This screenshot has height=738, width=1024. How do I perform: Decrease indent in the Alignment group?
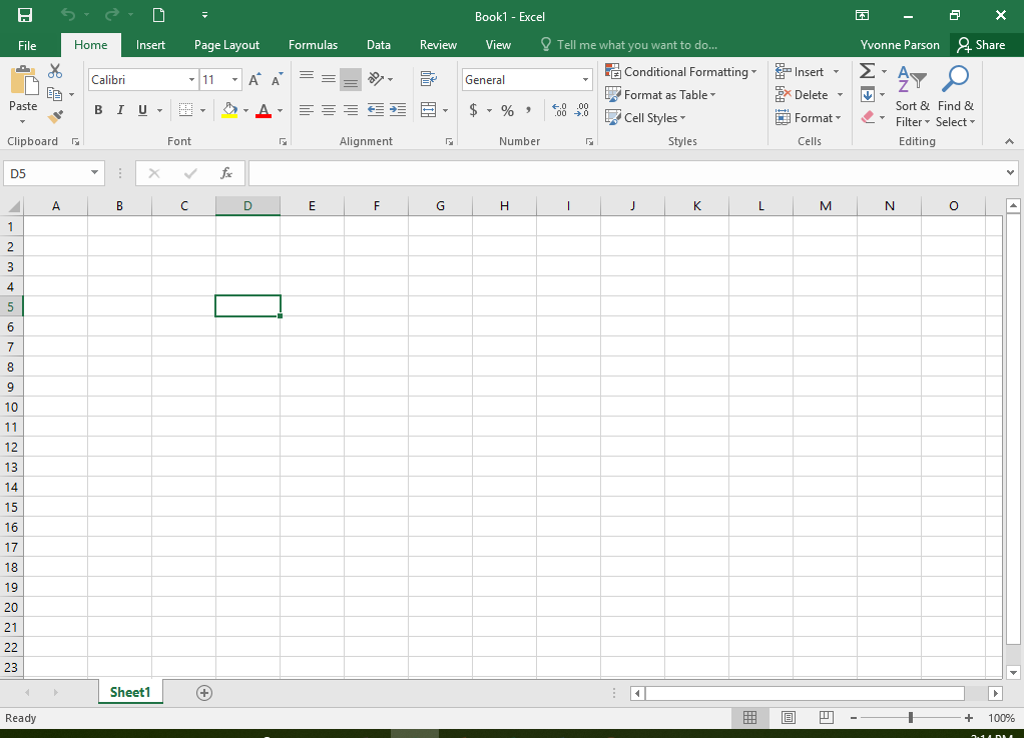(x=376, y=110)
